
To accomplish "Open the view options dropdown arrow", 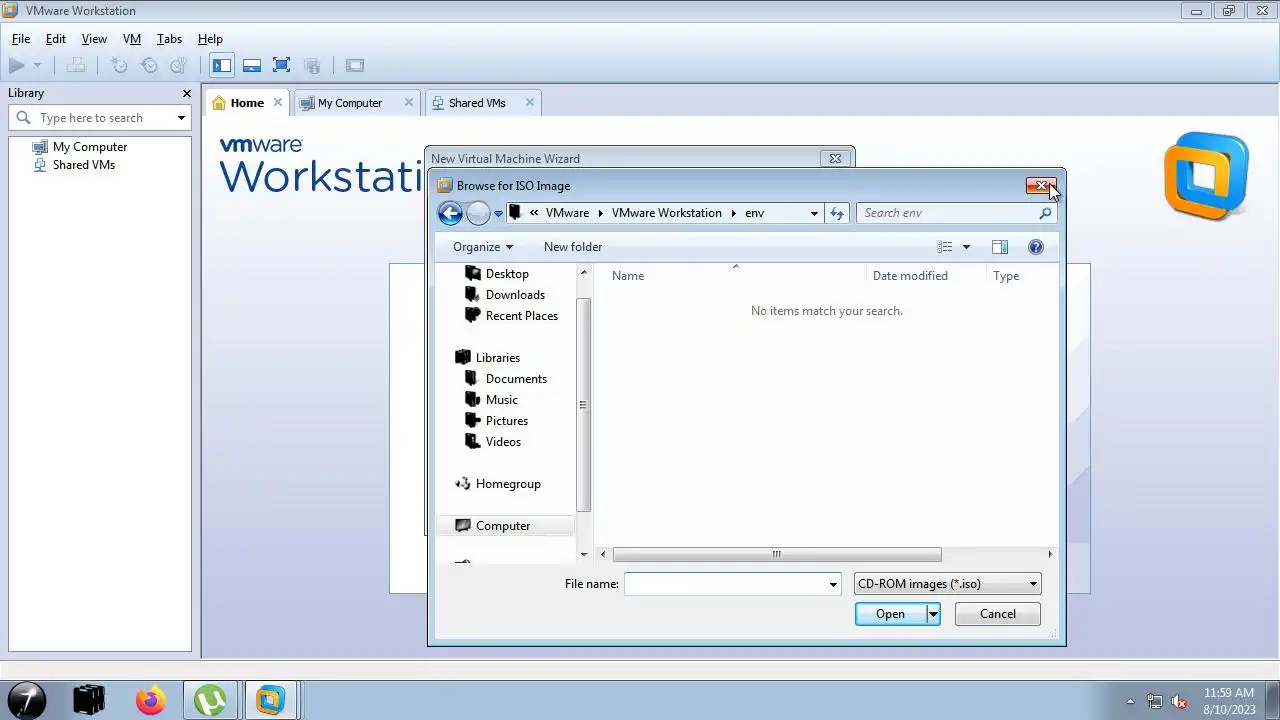I will pos(966,247).
